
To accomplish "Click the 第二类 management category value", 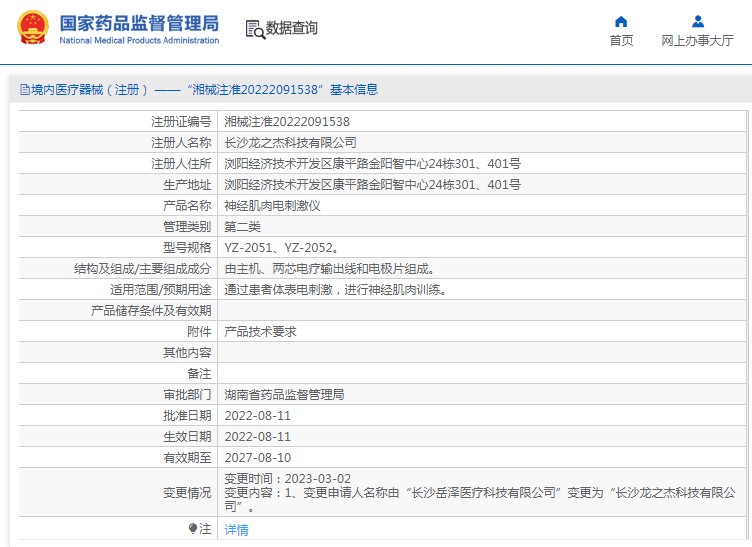I will (x=242, y=227).
